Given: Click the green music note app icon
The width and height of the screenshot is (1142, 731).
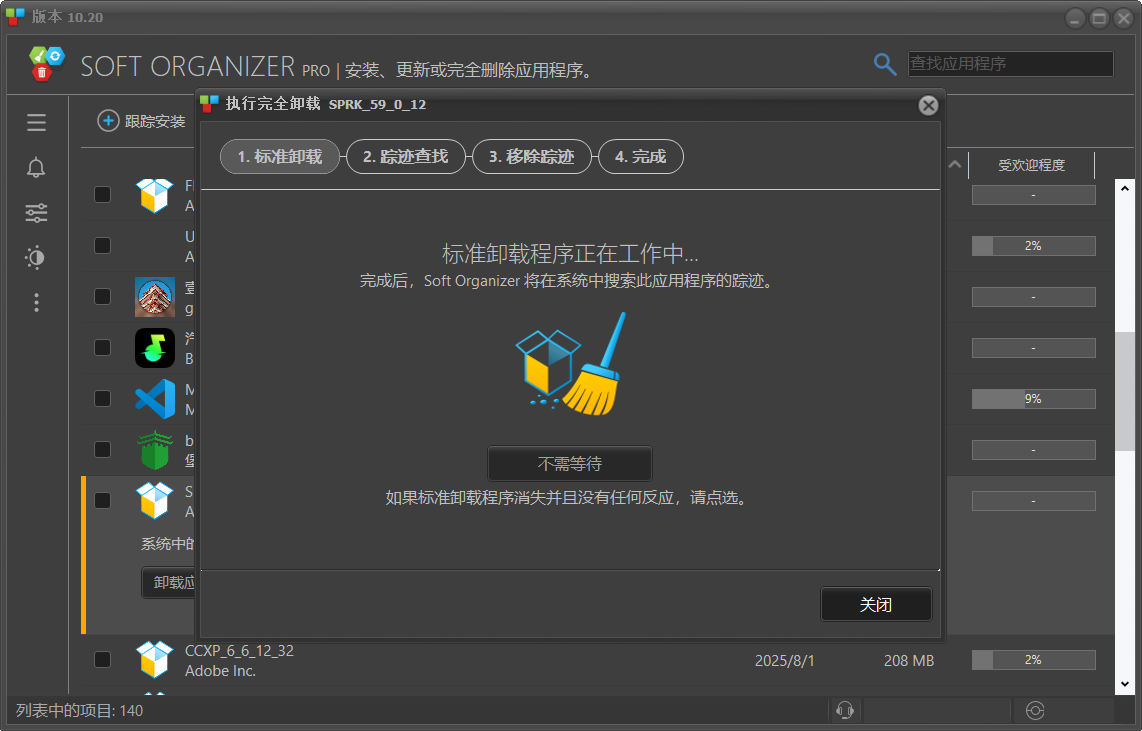Looking at the screenshot, I should click(155, 347).
